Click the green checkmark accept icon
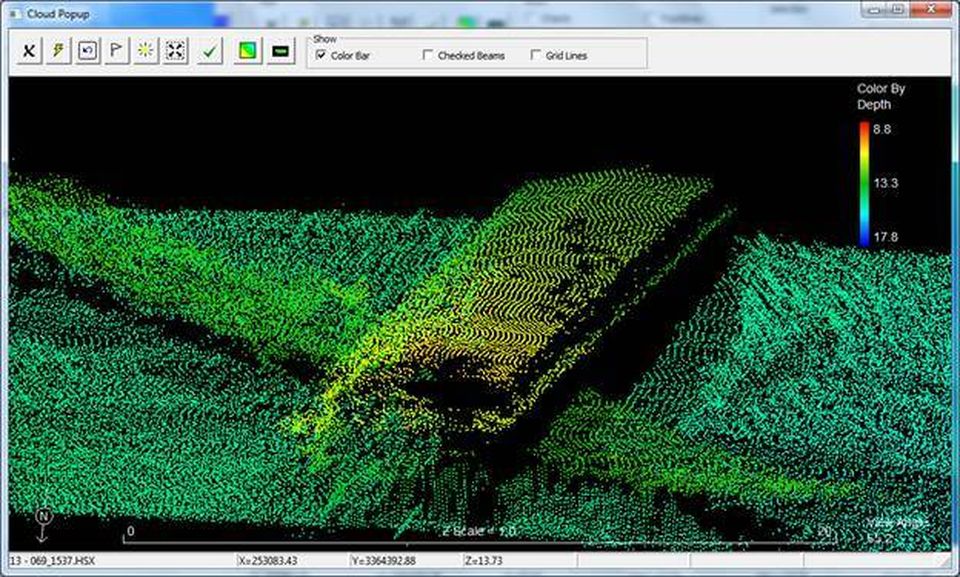960x577 pixels. click(210, 51)
